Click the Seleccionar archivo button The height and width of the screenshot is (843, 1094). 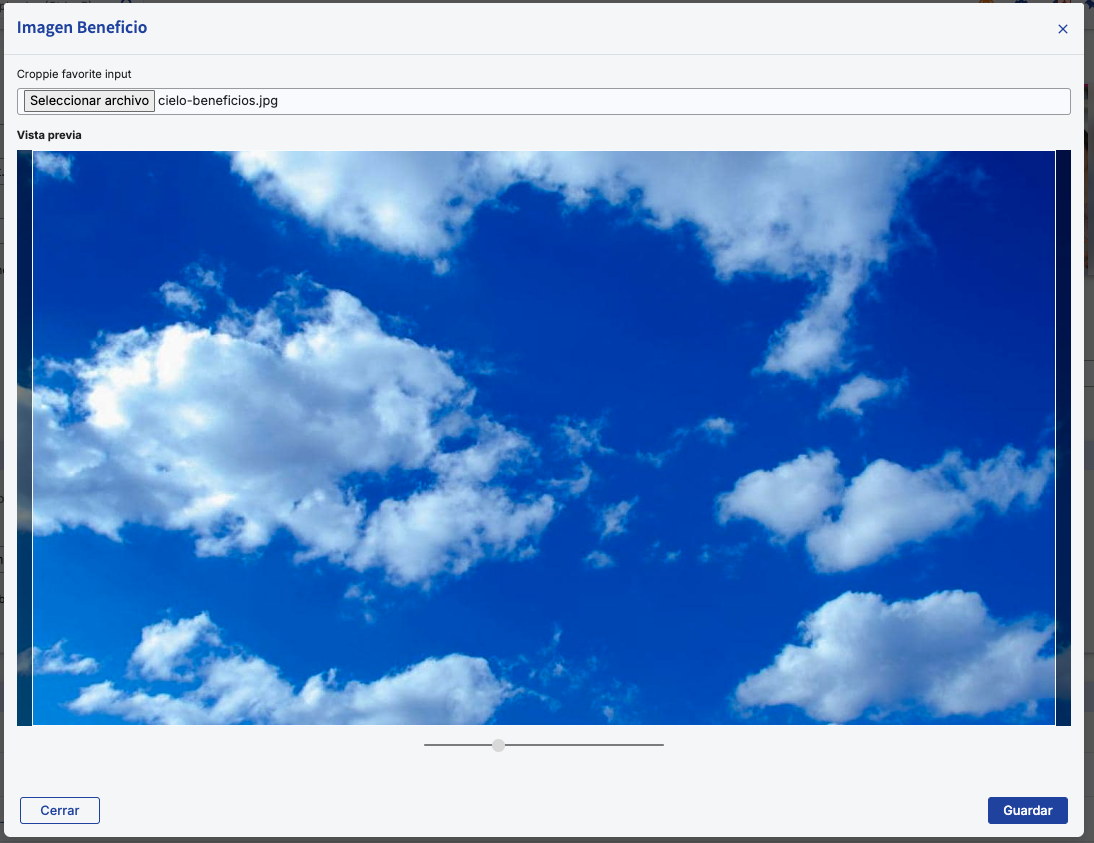point(89,100)
